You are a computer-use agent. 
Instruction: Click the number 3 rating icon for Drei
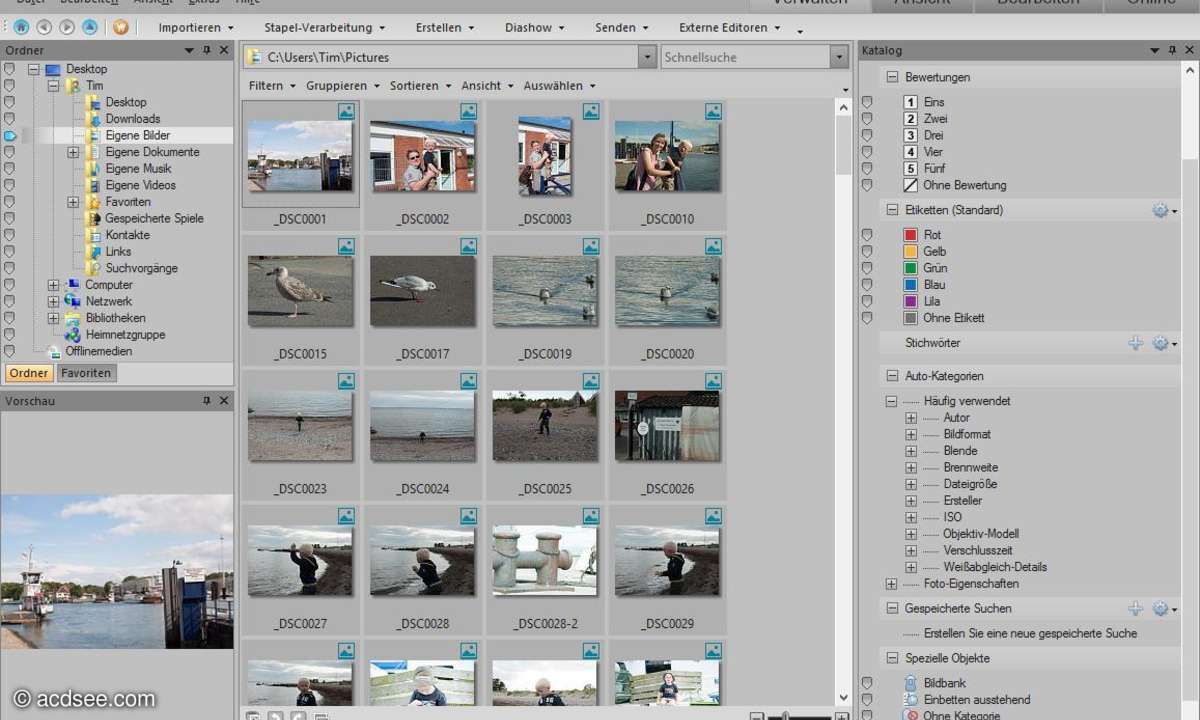(x=910, y=135)
